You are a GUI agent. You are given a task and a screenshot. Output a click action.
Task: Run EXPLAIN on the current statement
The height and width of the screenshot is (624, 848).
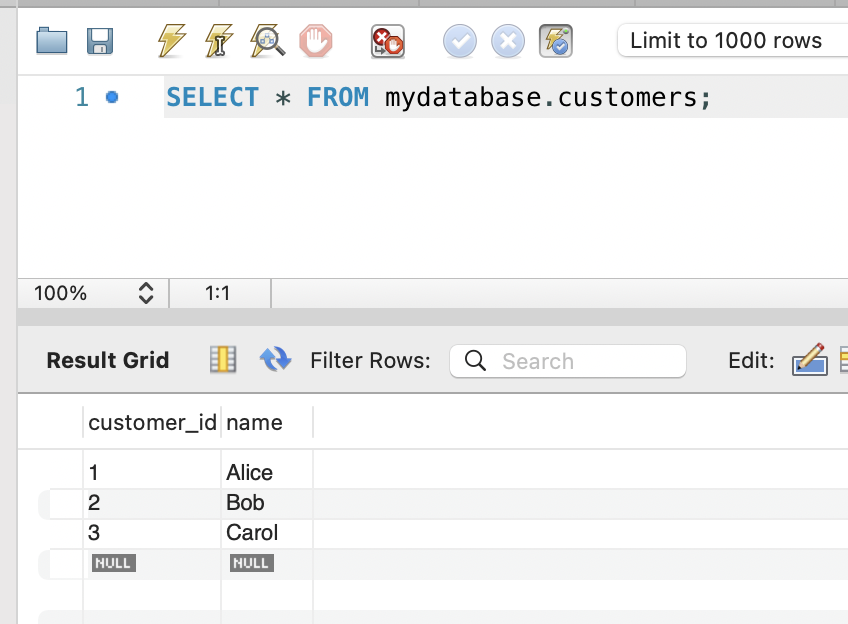tap(267, 41)
